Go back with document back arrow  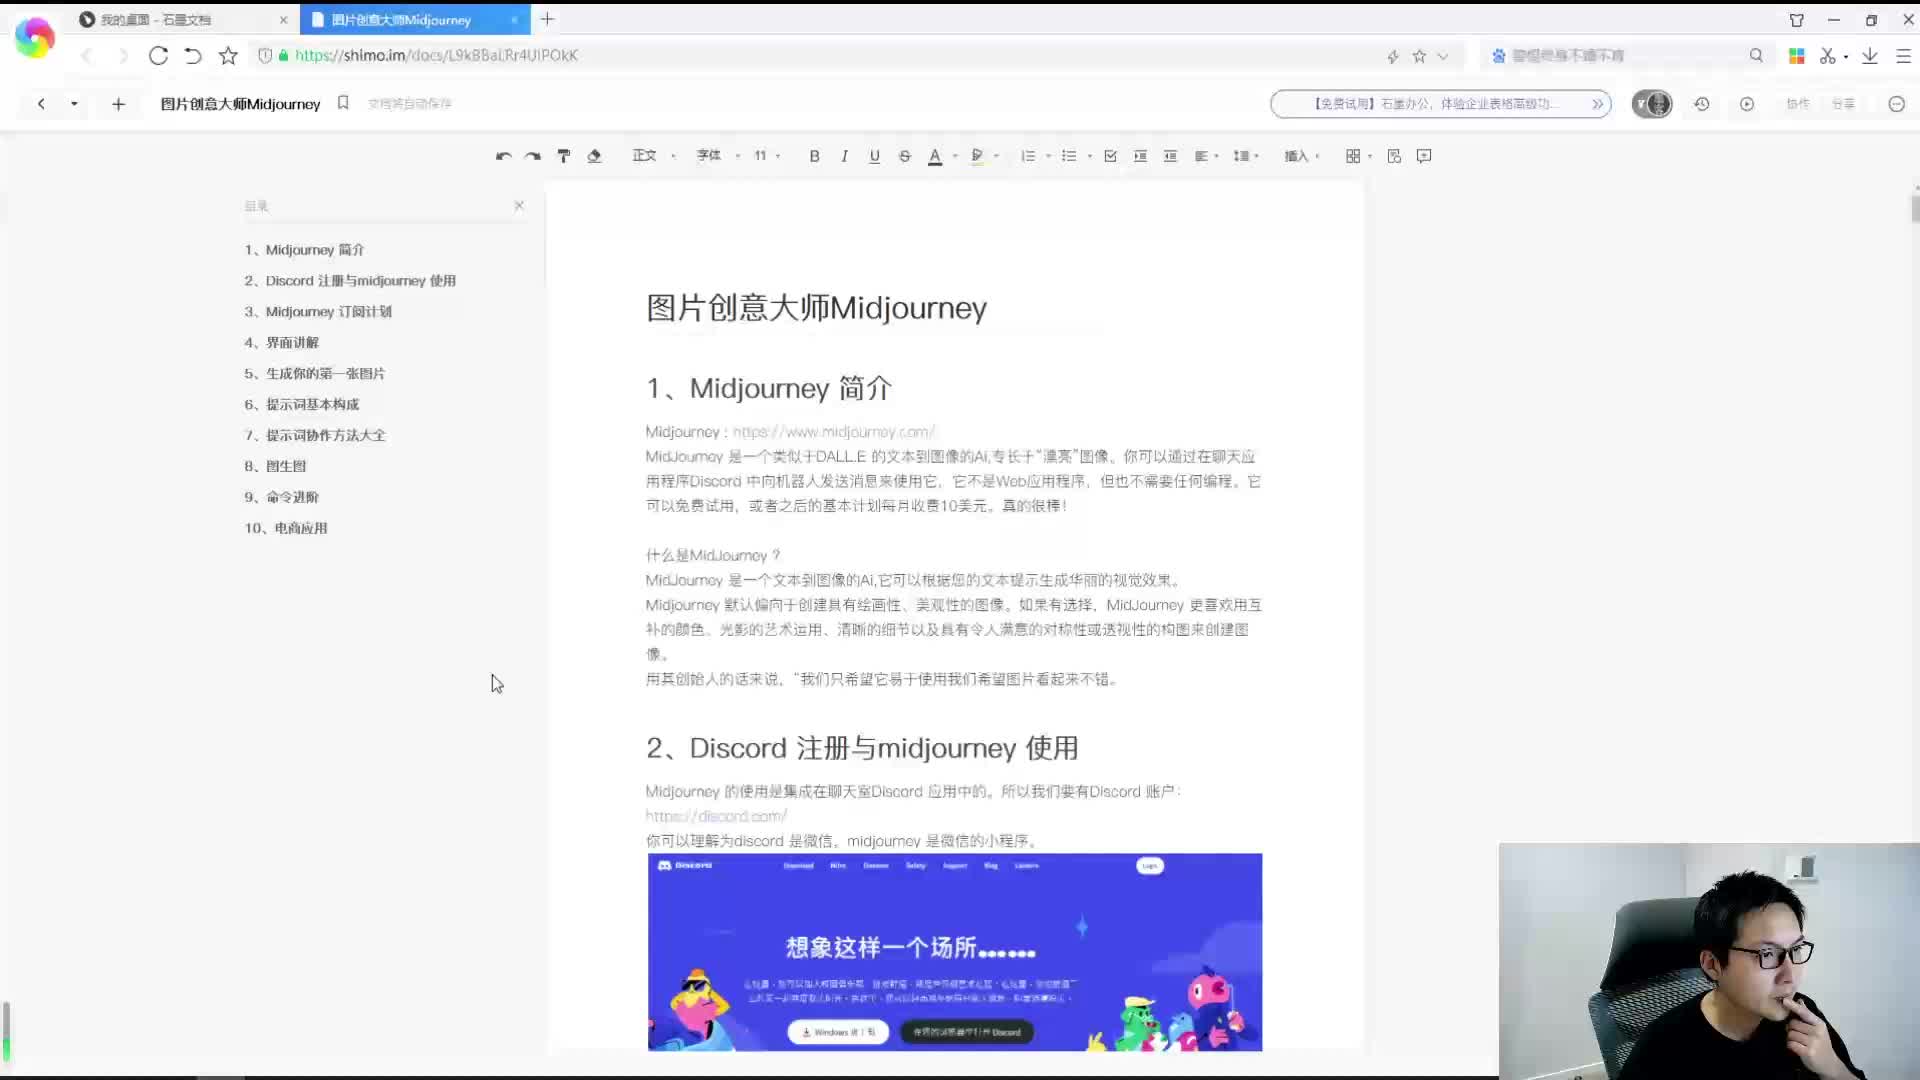tap(41, 104)
